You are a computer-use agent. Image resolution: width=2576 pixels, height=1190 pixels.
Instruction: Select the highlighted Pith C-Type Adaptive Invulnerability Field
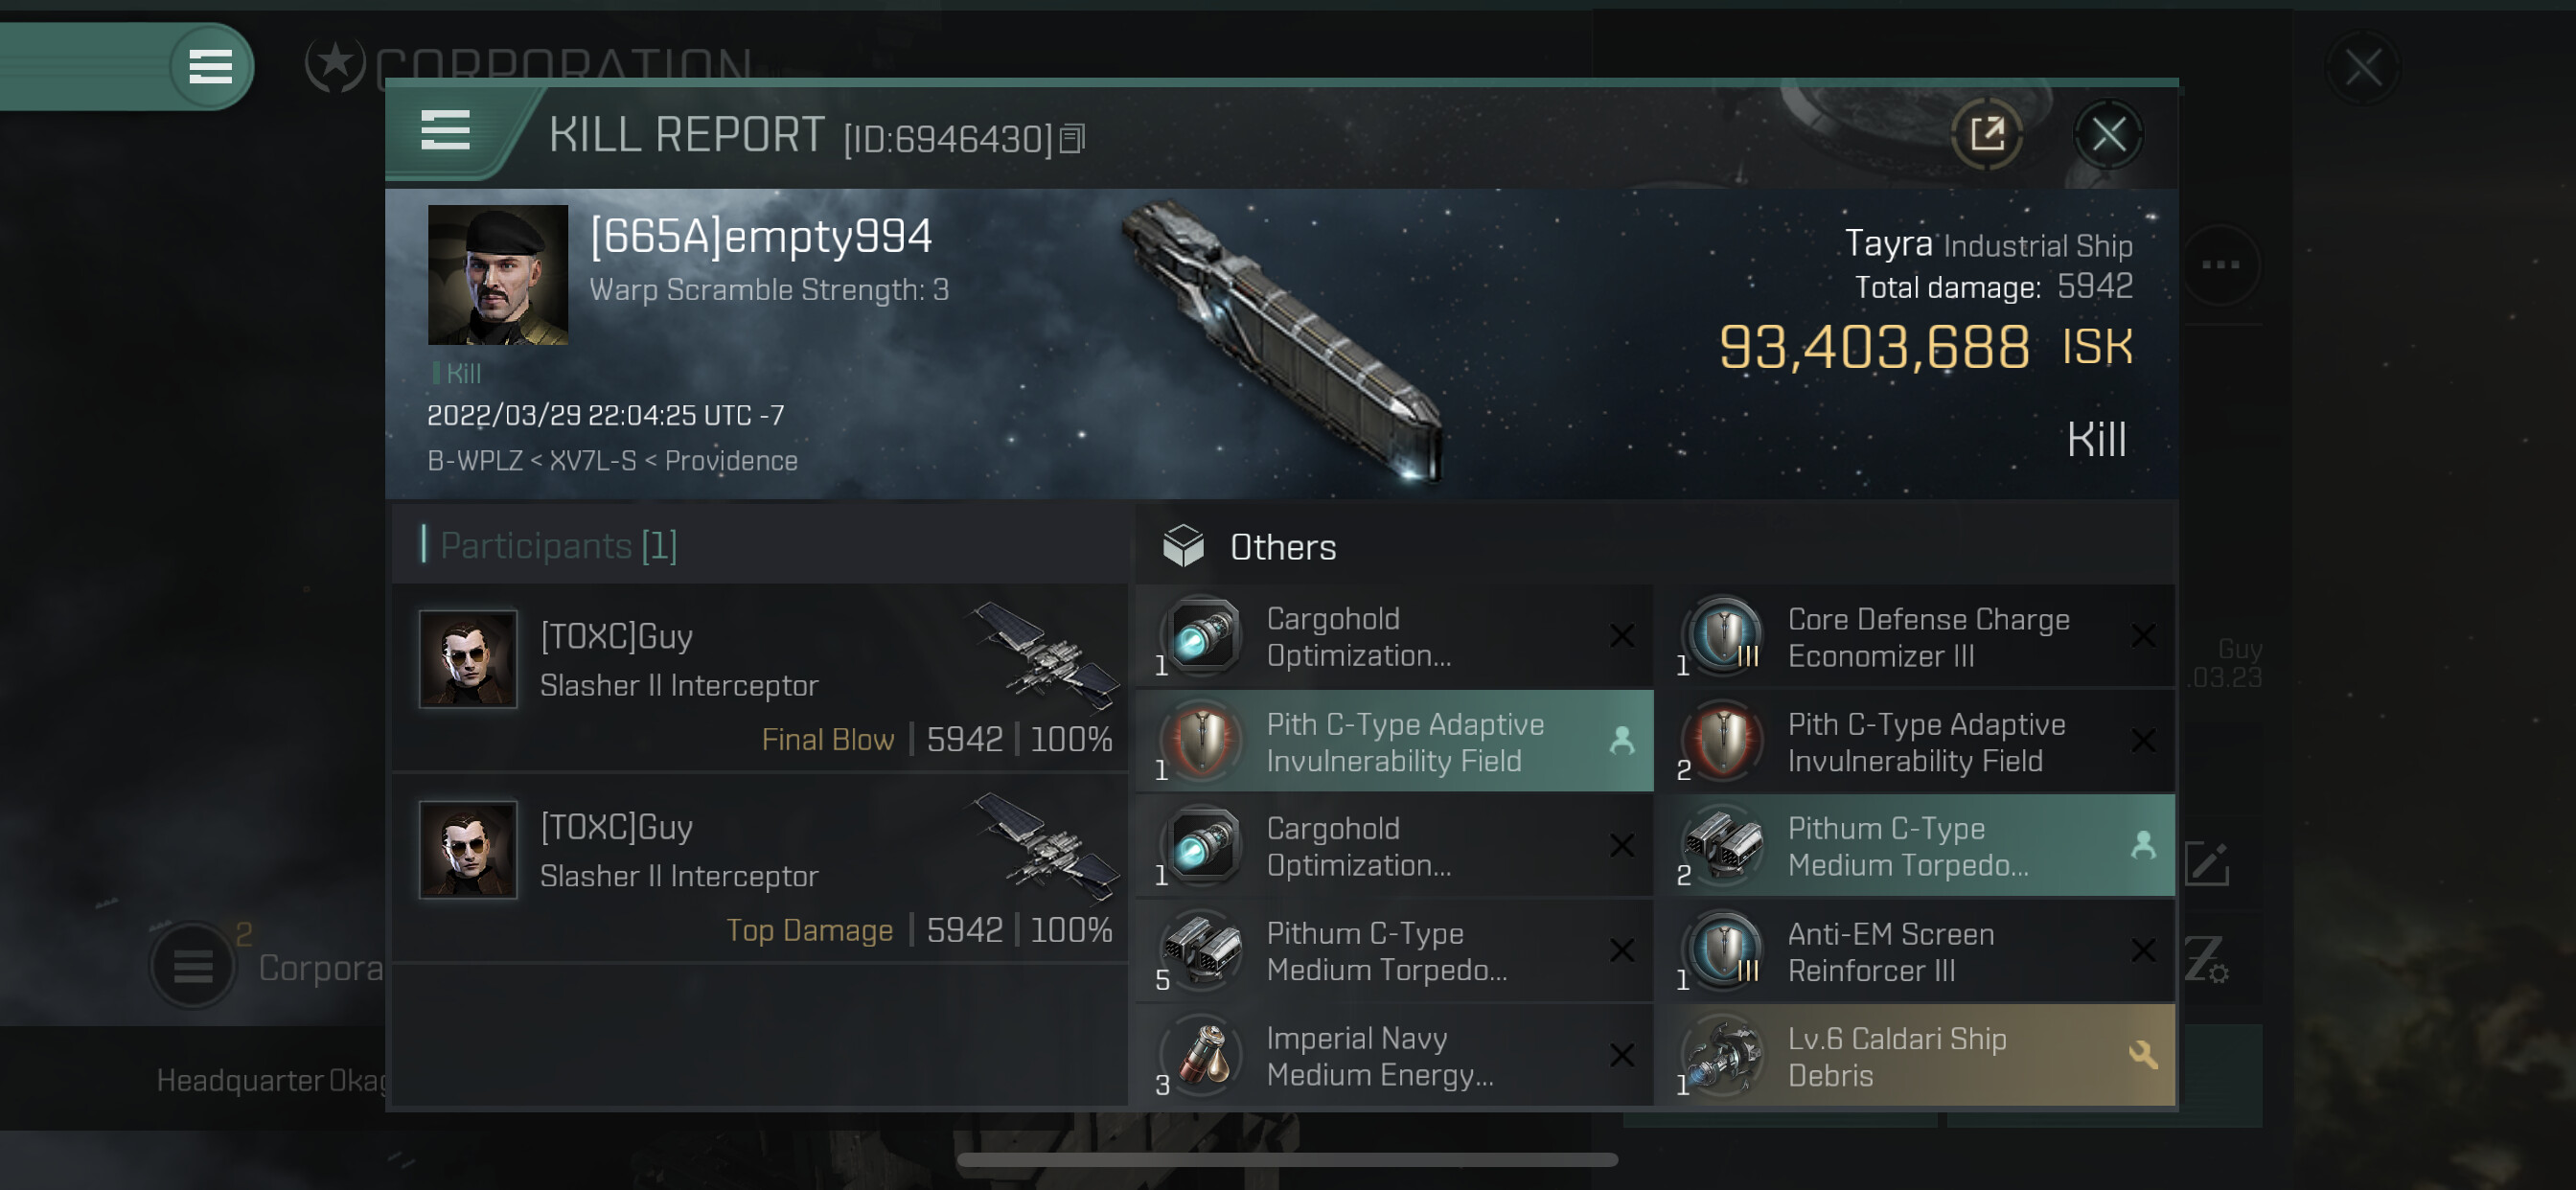tap(1395, 741)
